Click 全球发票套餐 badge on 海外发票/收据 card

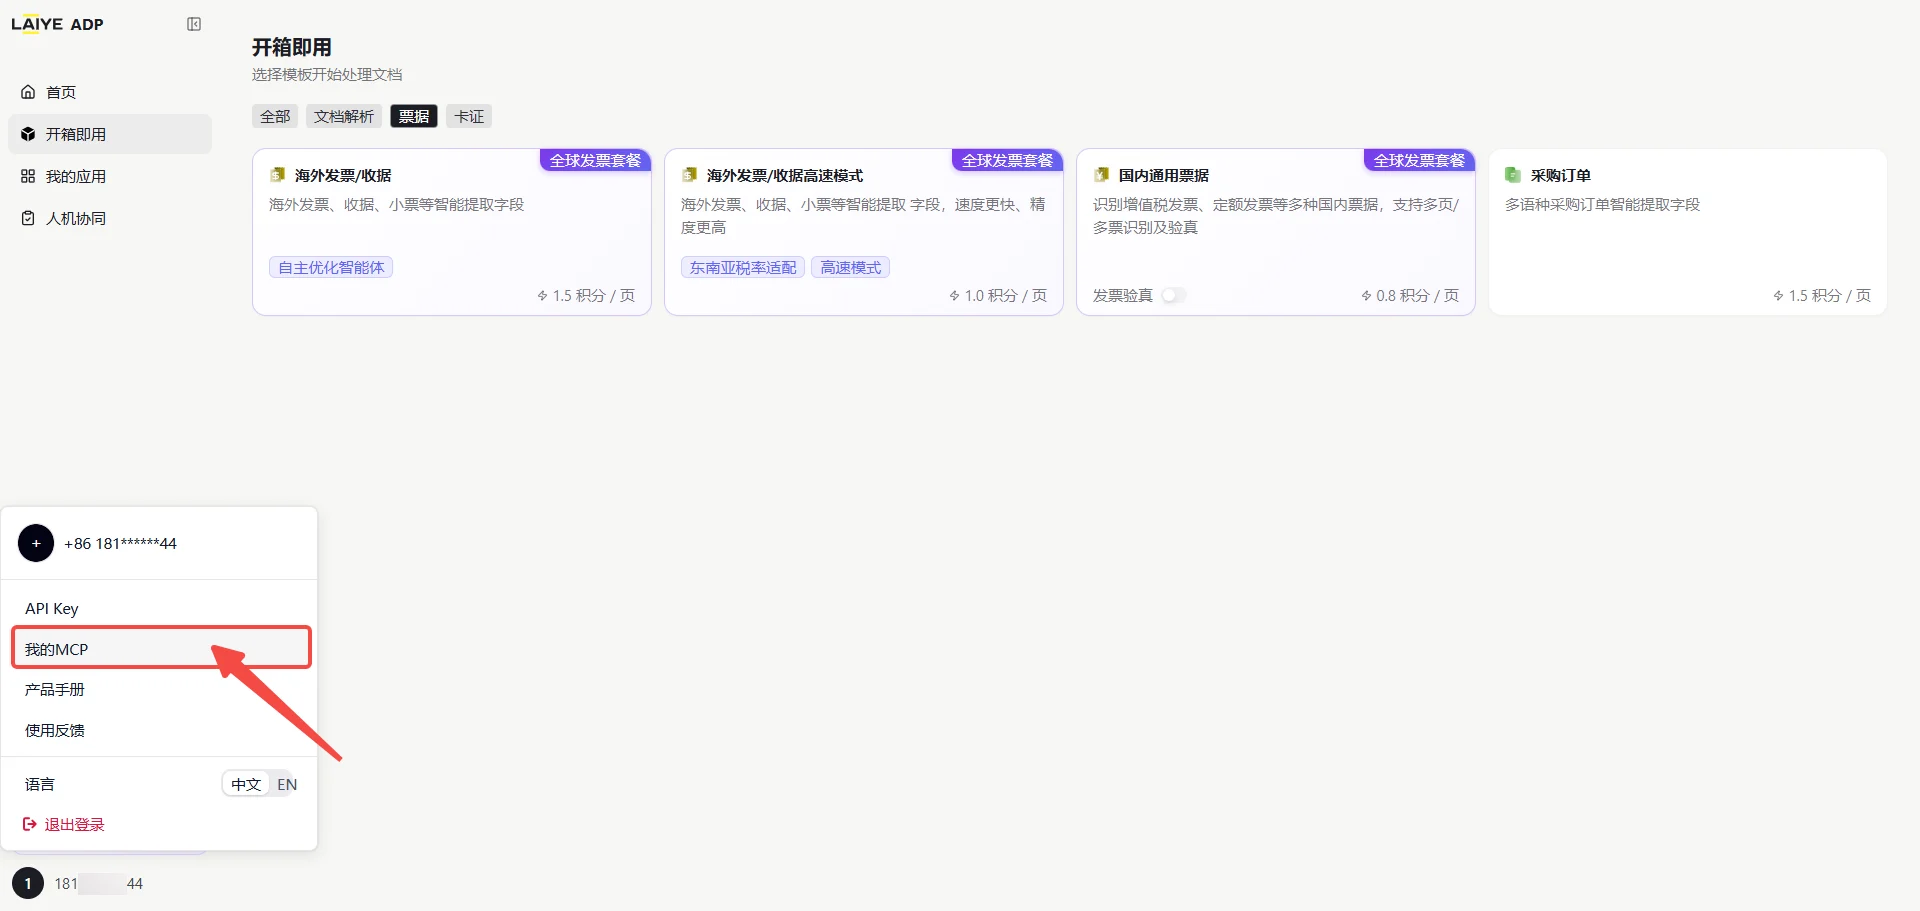point(596,160)
